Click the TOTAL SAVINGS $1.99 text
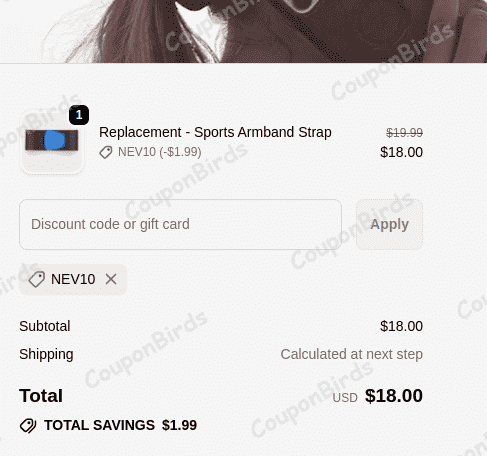The width and height of the screenshot is (487, 456). click(x=120, y=425)
